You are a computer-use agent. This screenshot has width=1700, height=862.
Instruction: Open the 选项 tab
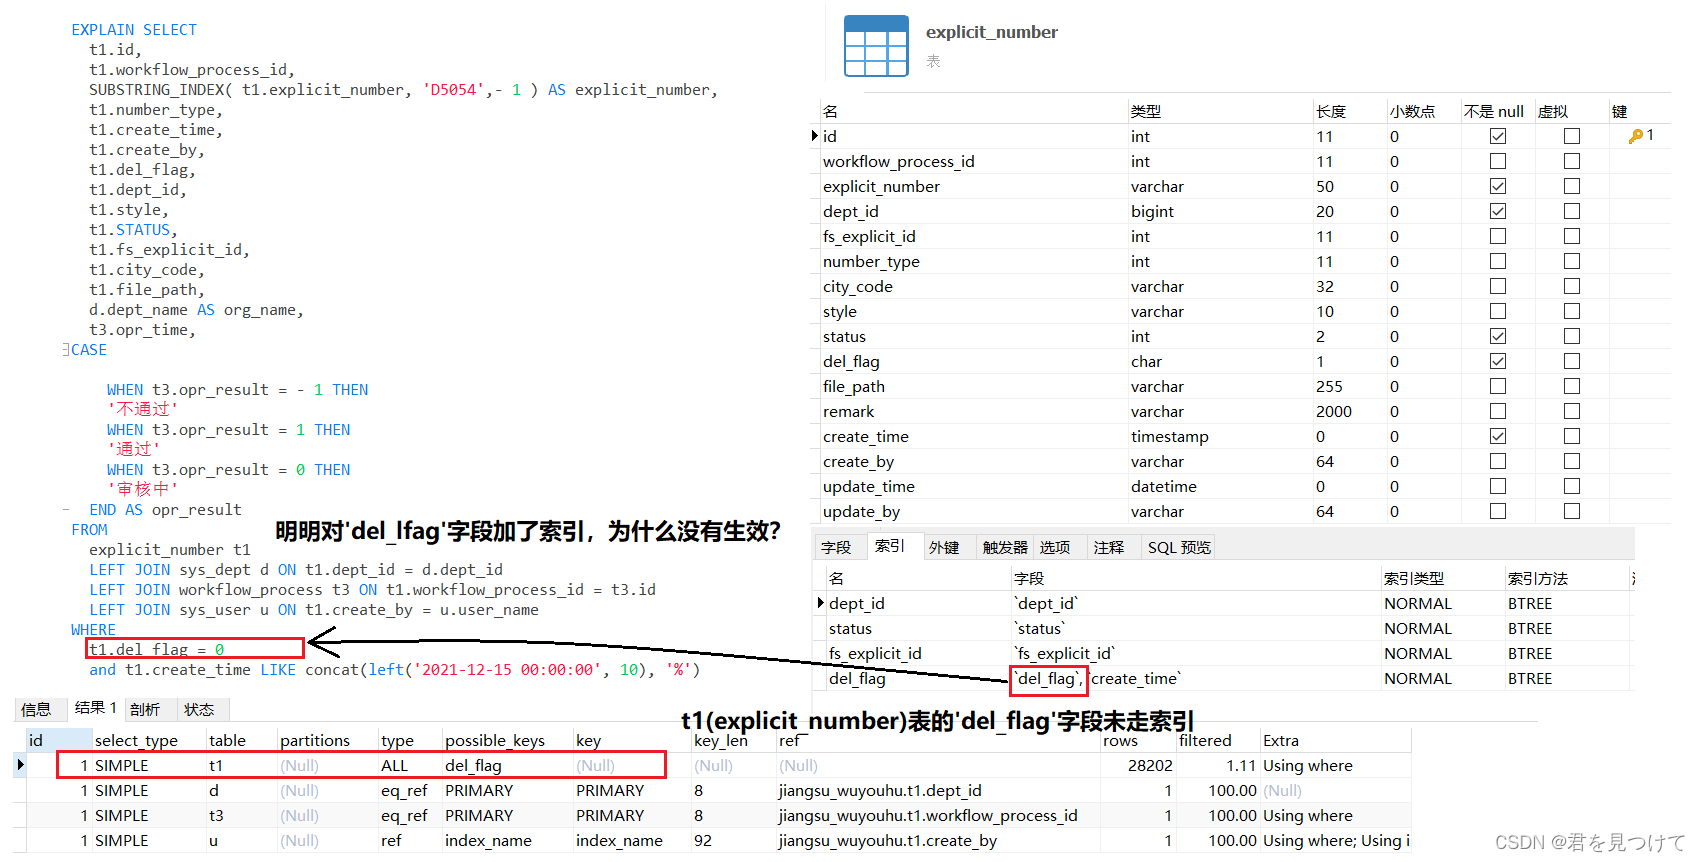tap(1055, 547)
